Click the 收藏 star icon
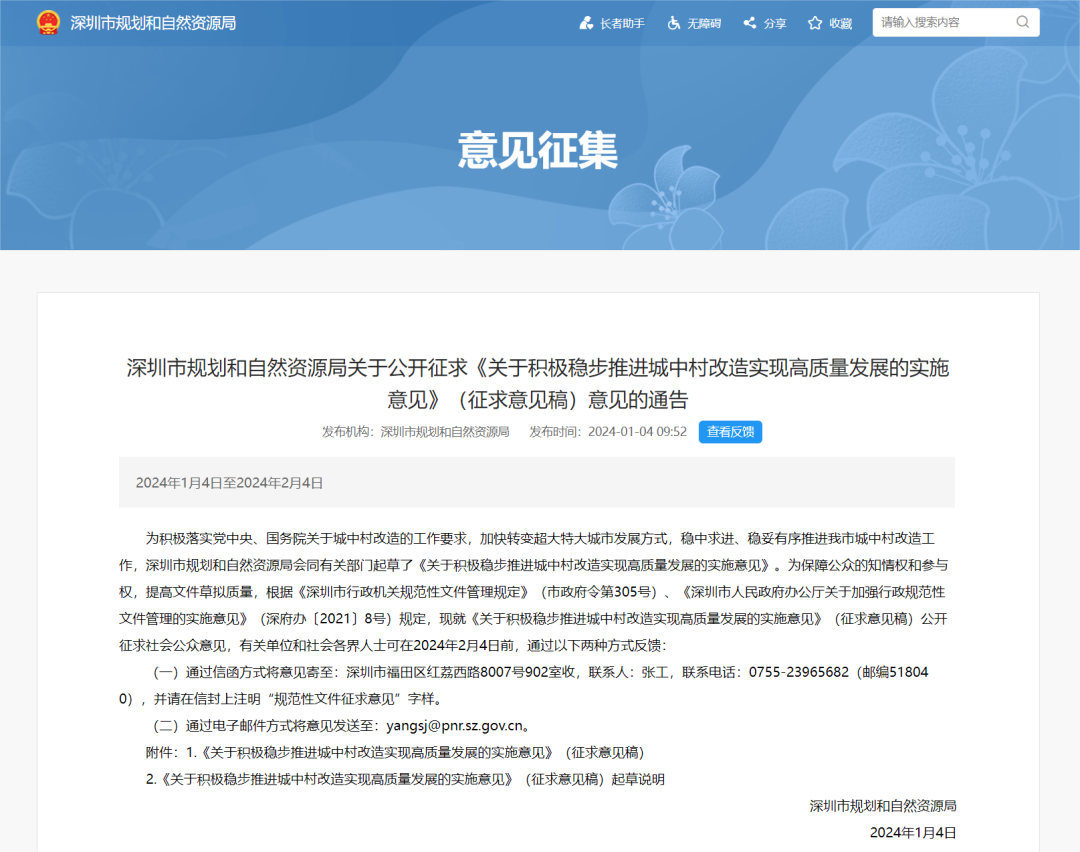1080x852 pixels. (815, 23)
